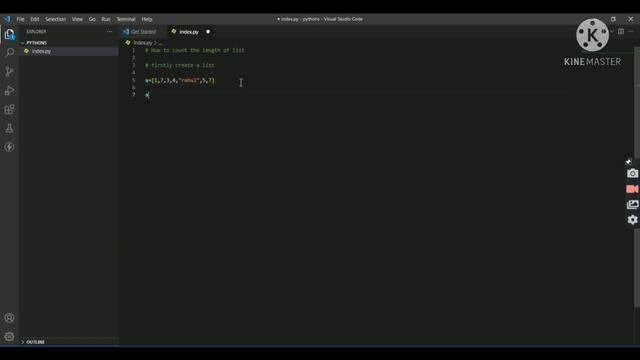640x360 pixels.
Task: Open the Testing flask view
Action: (x=9, y=128)
